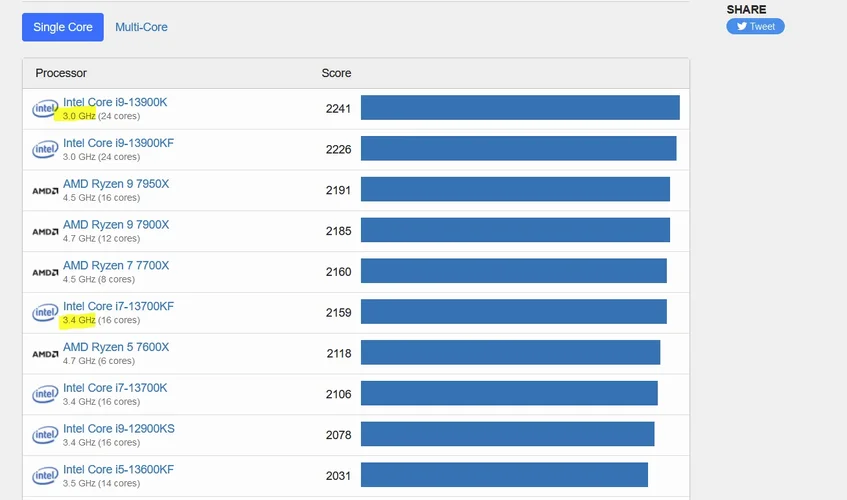The height and width of the screenshot is (500, 847).
Task: Click the Intel logo beside Core i7-13700KF
Action: pyautogui.click(x=45, y=313)
